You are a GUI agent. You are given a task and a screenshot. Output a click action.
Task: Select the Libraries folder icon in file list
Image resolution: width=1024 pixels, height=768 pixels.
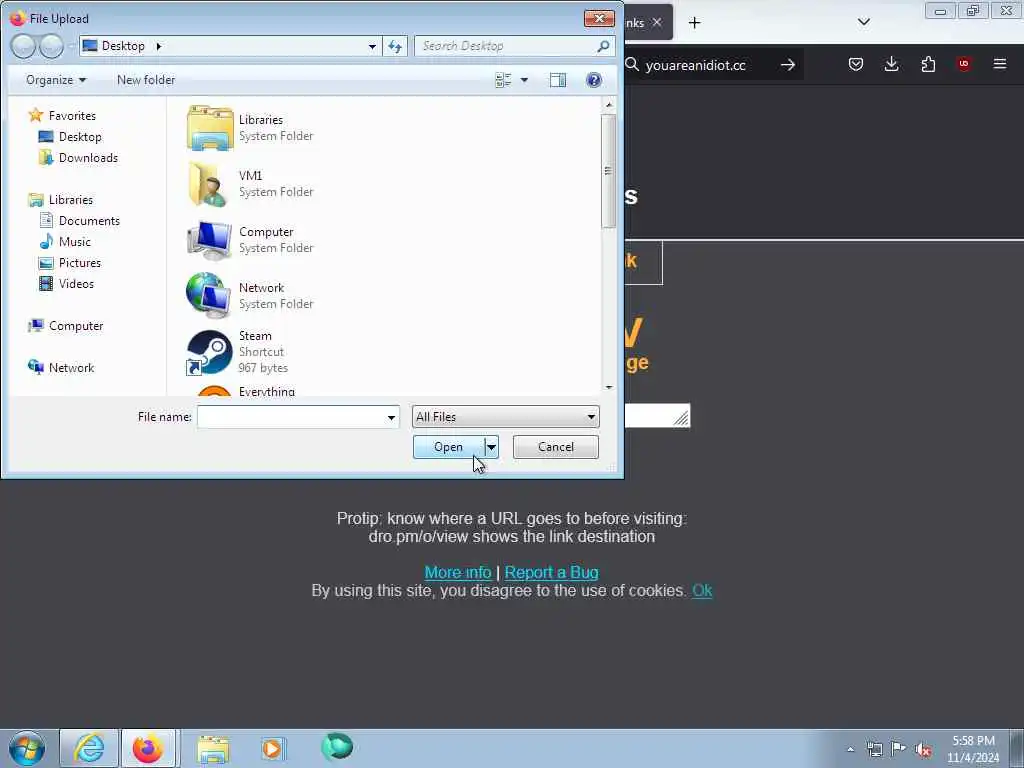pos(210,128)
